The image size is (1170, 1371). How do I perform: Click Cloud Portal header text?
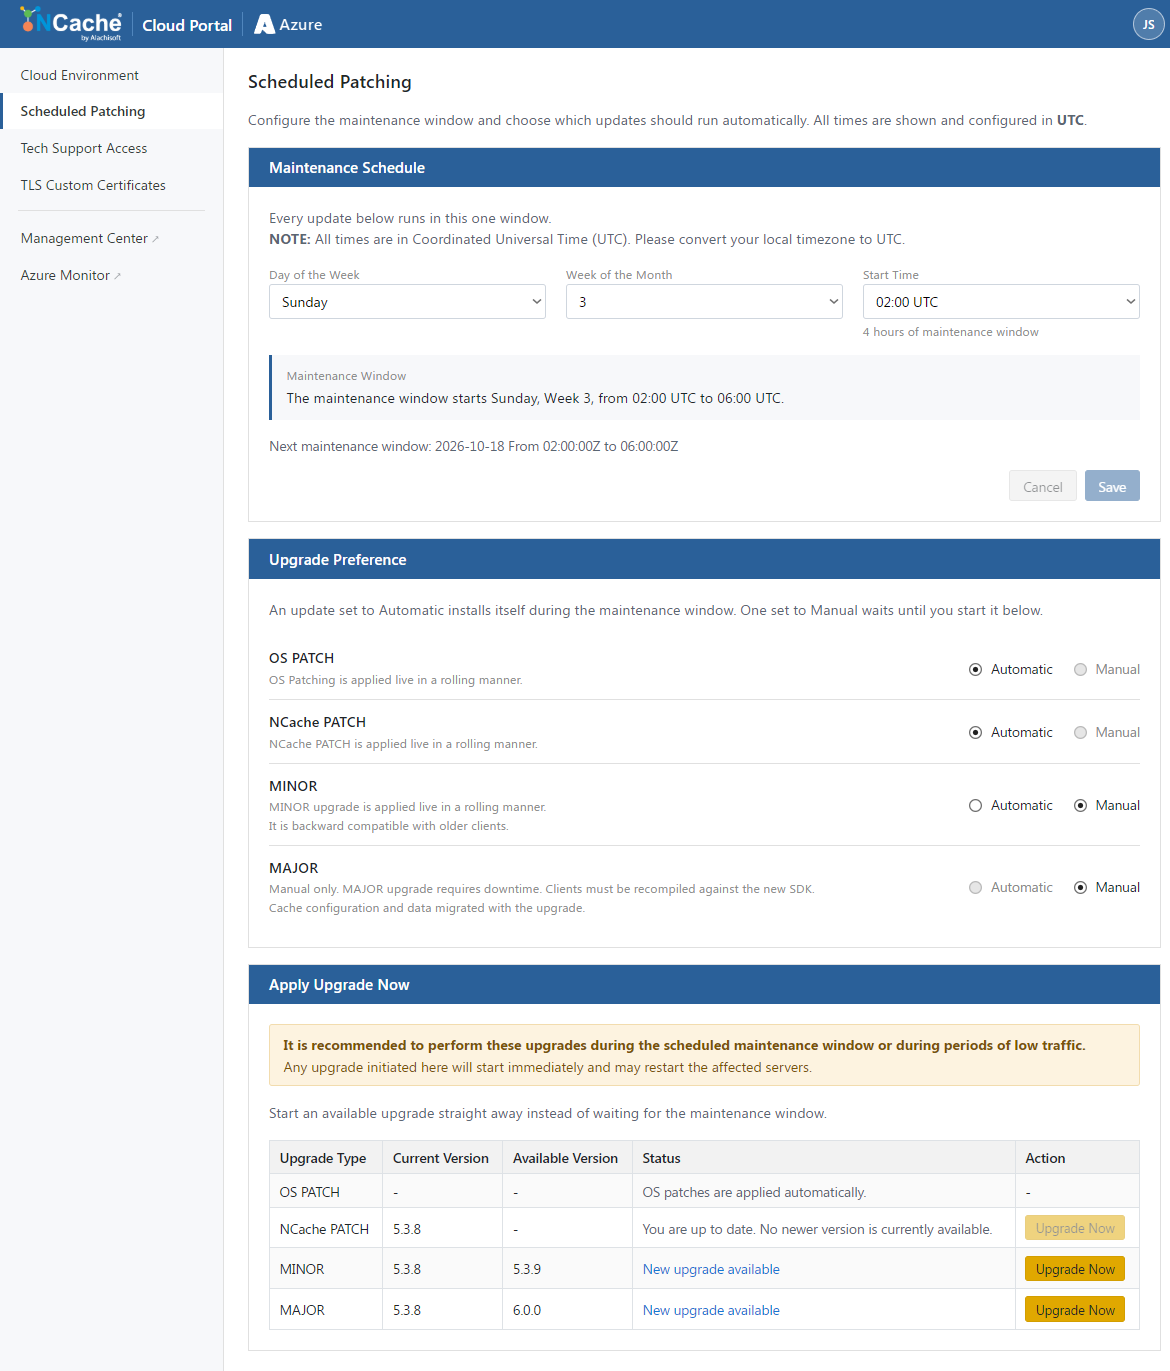pos(187,25)
